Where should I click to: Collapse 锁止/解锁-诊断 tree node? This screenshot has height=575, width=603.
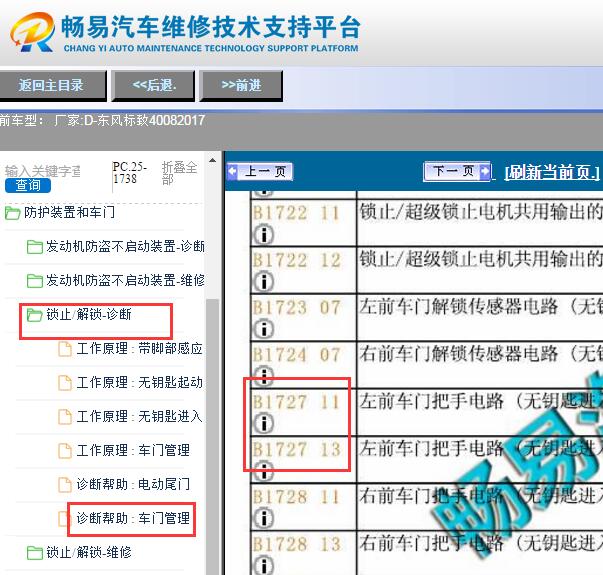(89, 315)
